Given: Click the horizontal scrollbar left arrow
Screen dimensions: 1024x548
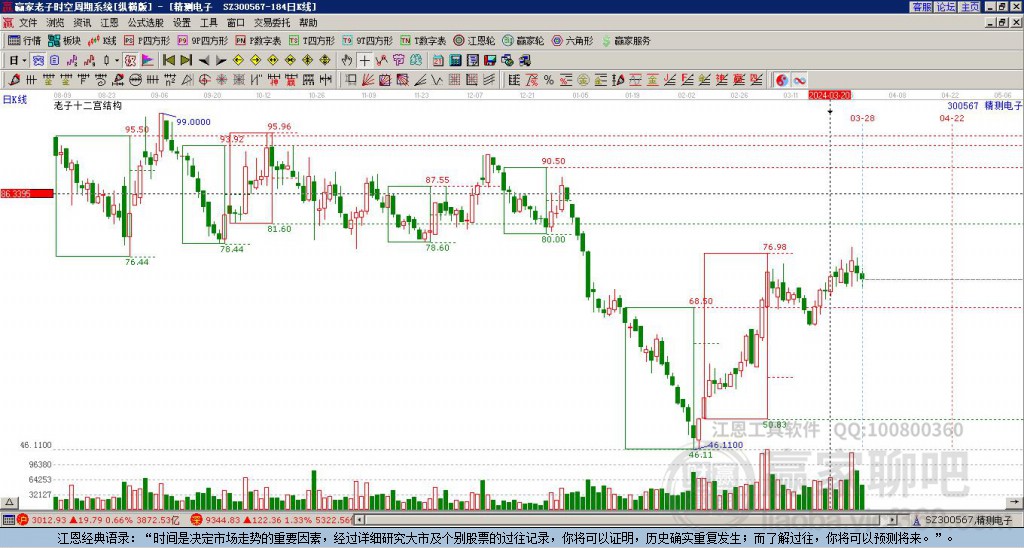Looking at the screenshot, I should click(359, 520).
